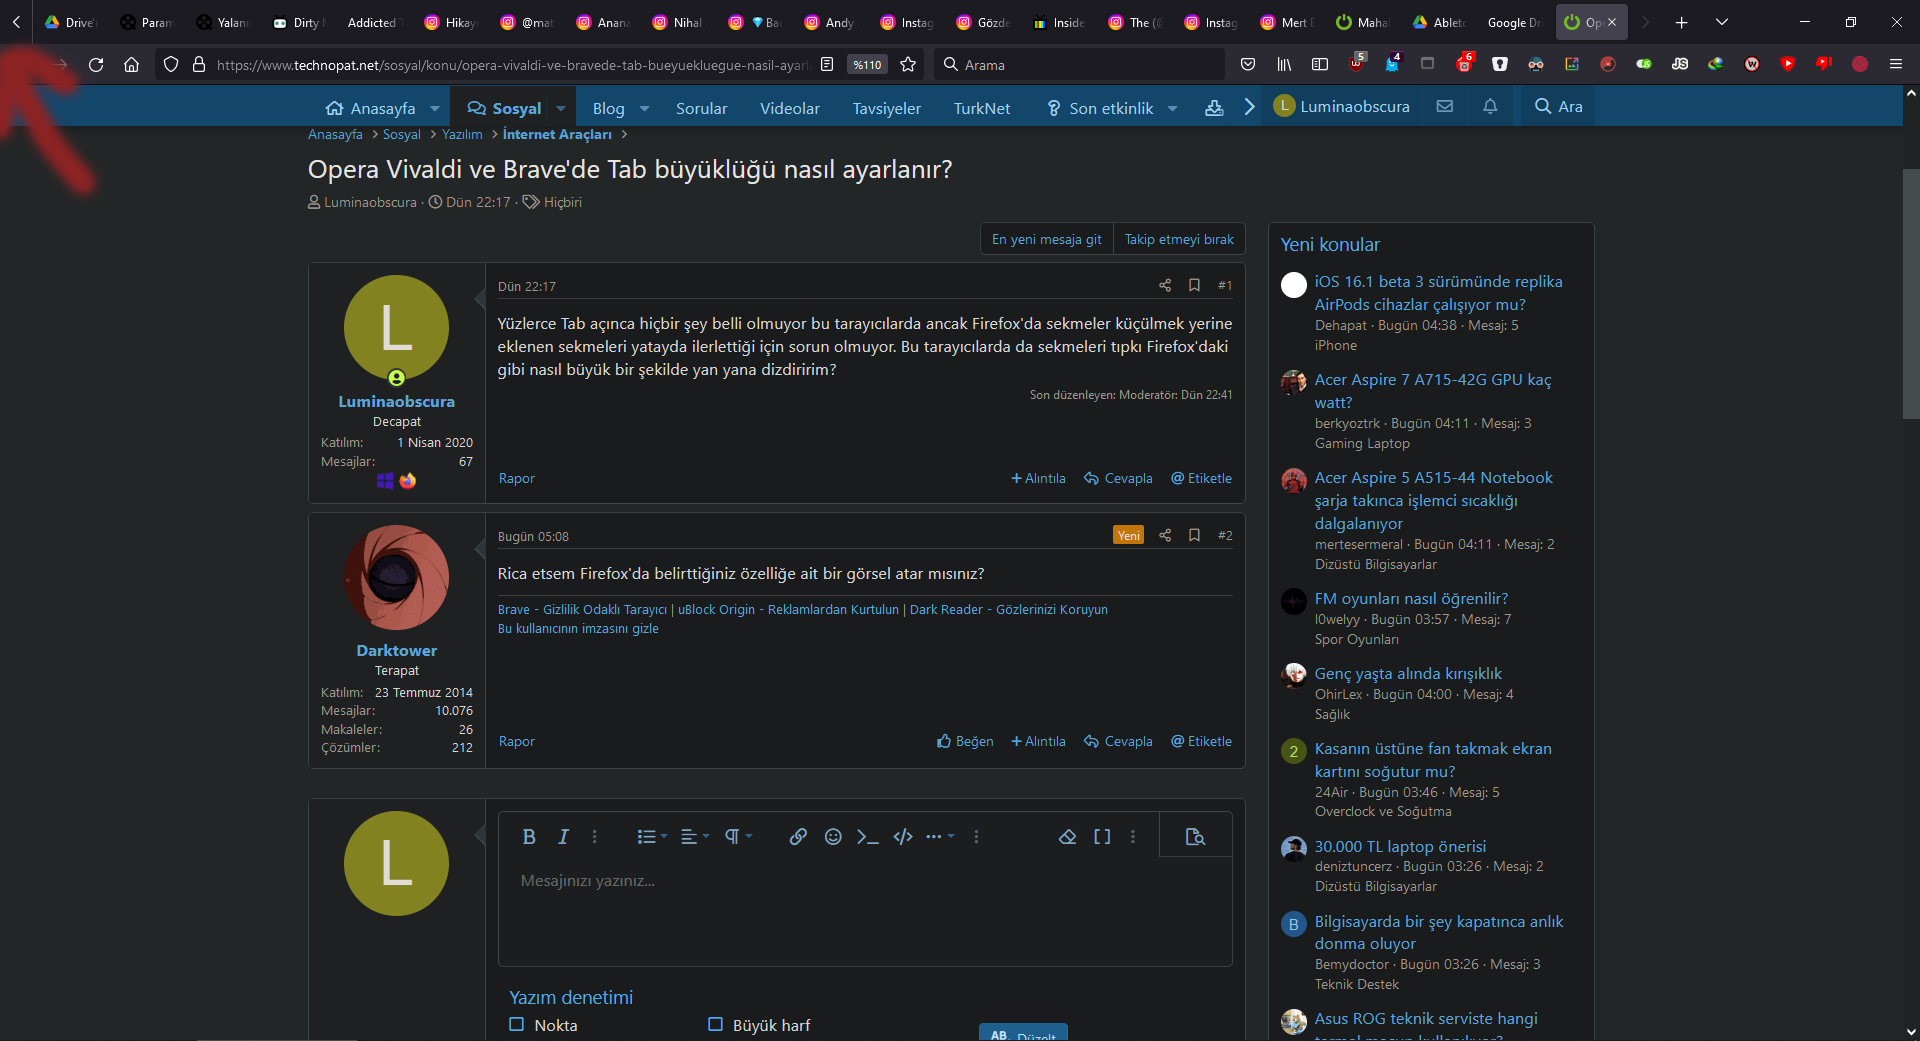Bookmark this page with the star icon

908,64
